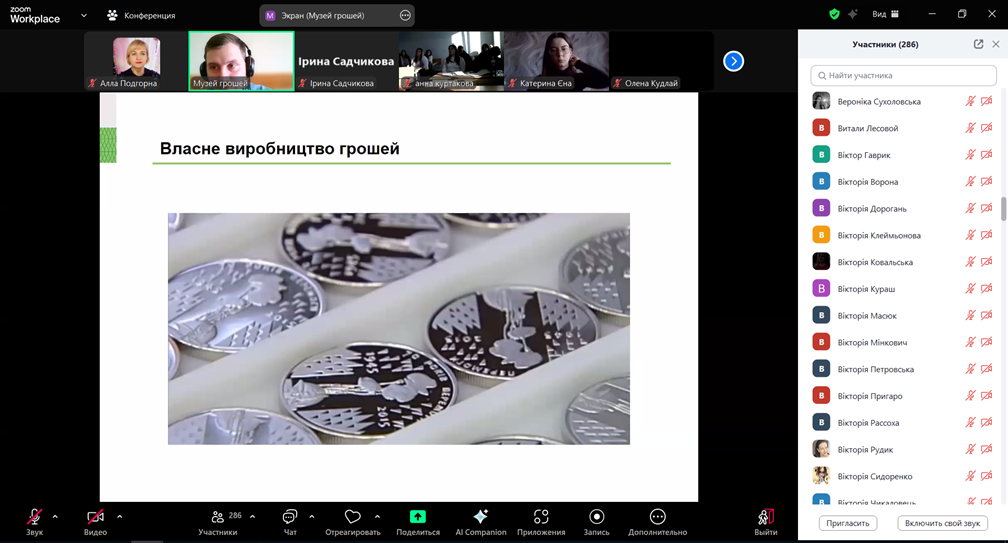Open the View dropdown menu
This screenshot has height=543, width=1008.
[885, 14]
